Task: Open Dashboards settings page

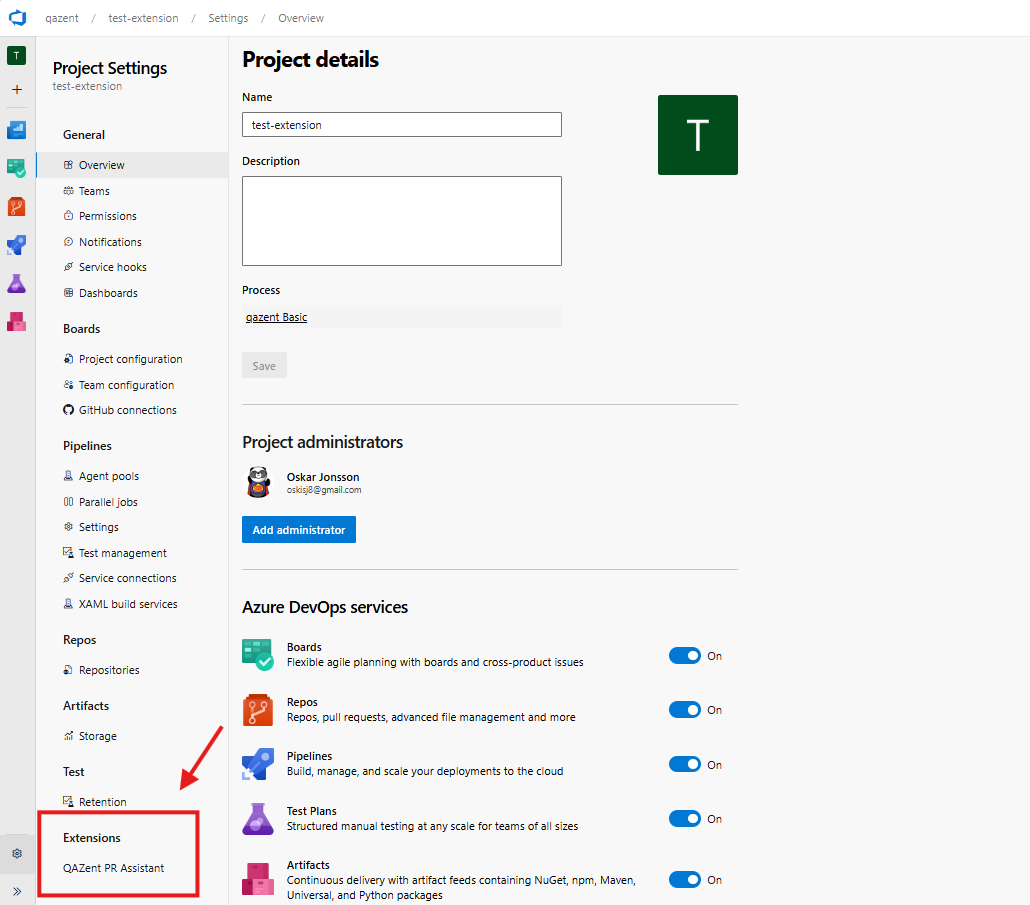Action: click(132, 293)
